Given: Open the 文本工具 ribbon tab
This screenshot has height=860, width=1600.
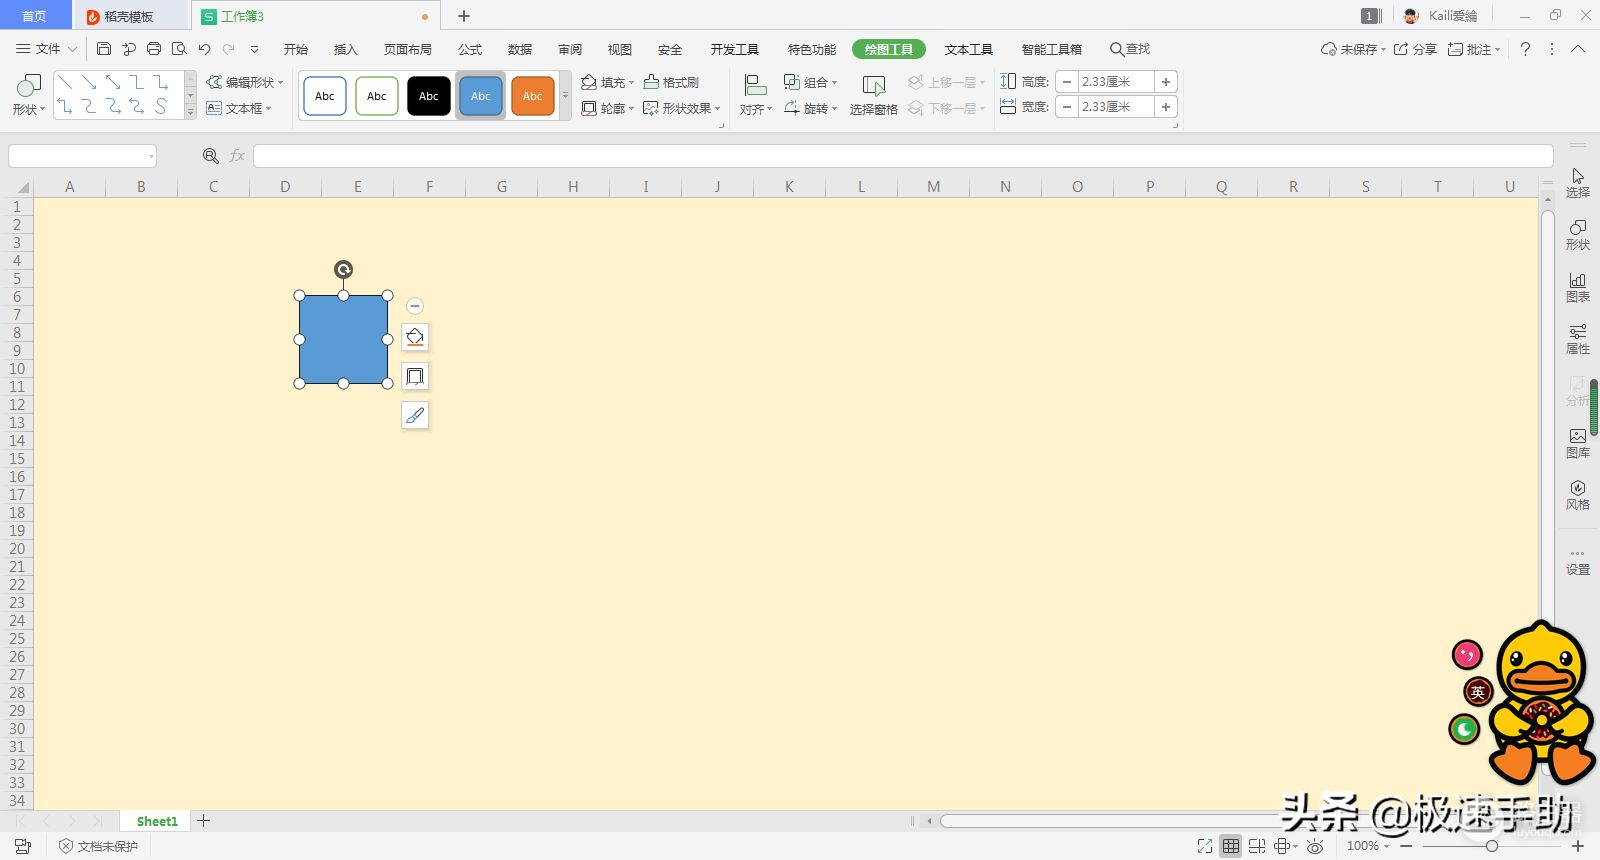Looking at the screenshot, I should click(968, 49).
